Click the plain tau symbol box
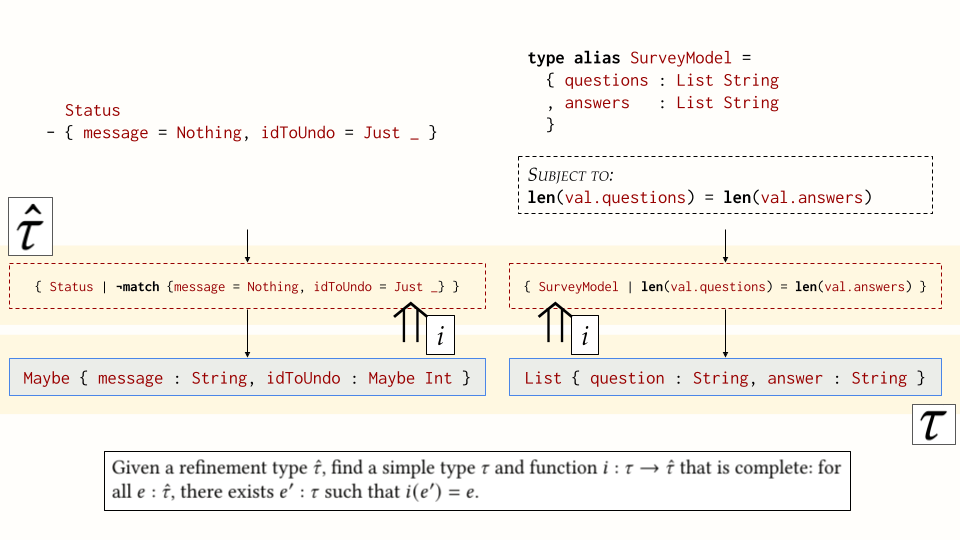This screenshot has height=540, width=960. point(935,424)
